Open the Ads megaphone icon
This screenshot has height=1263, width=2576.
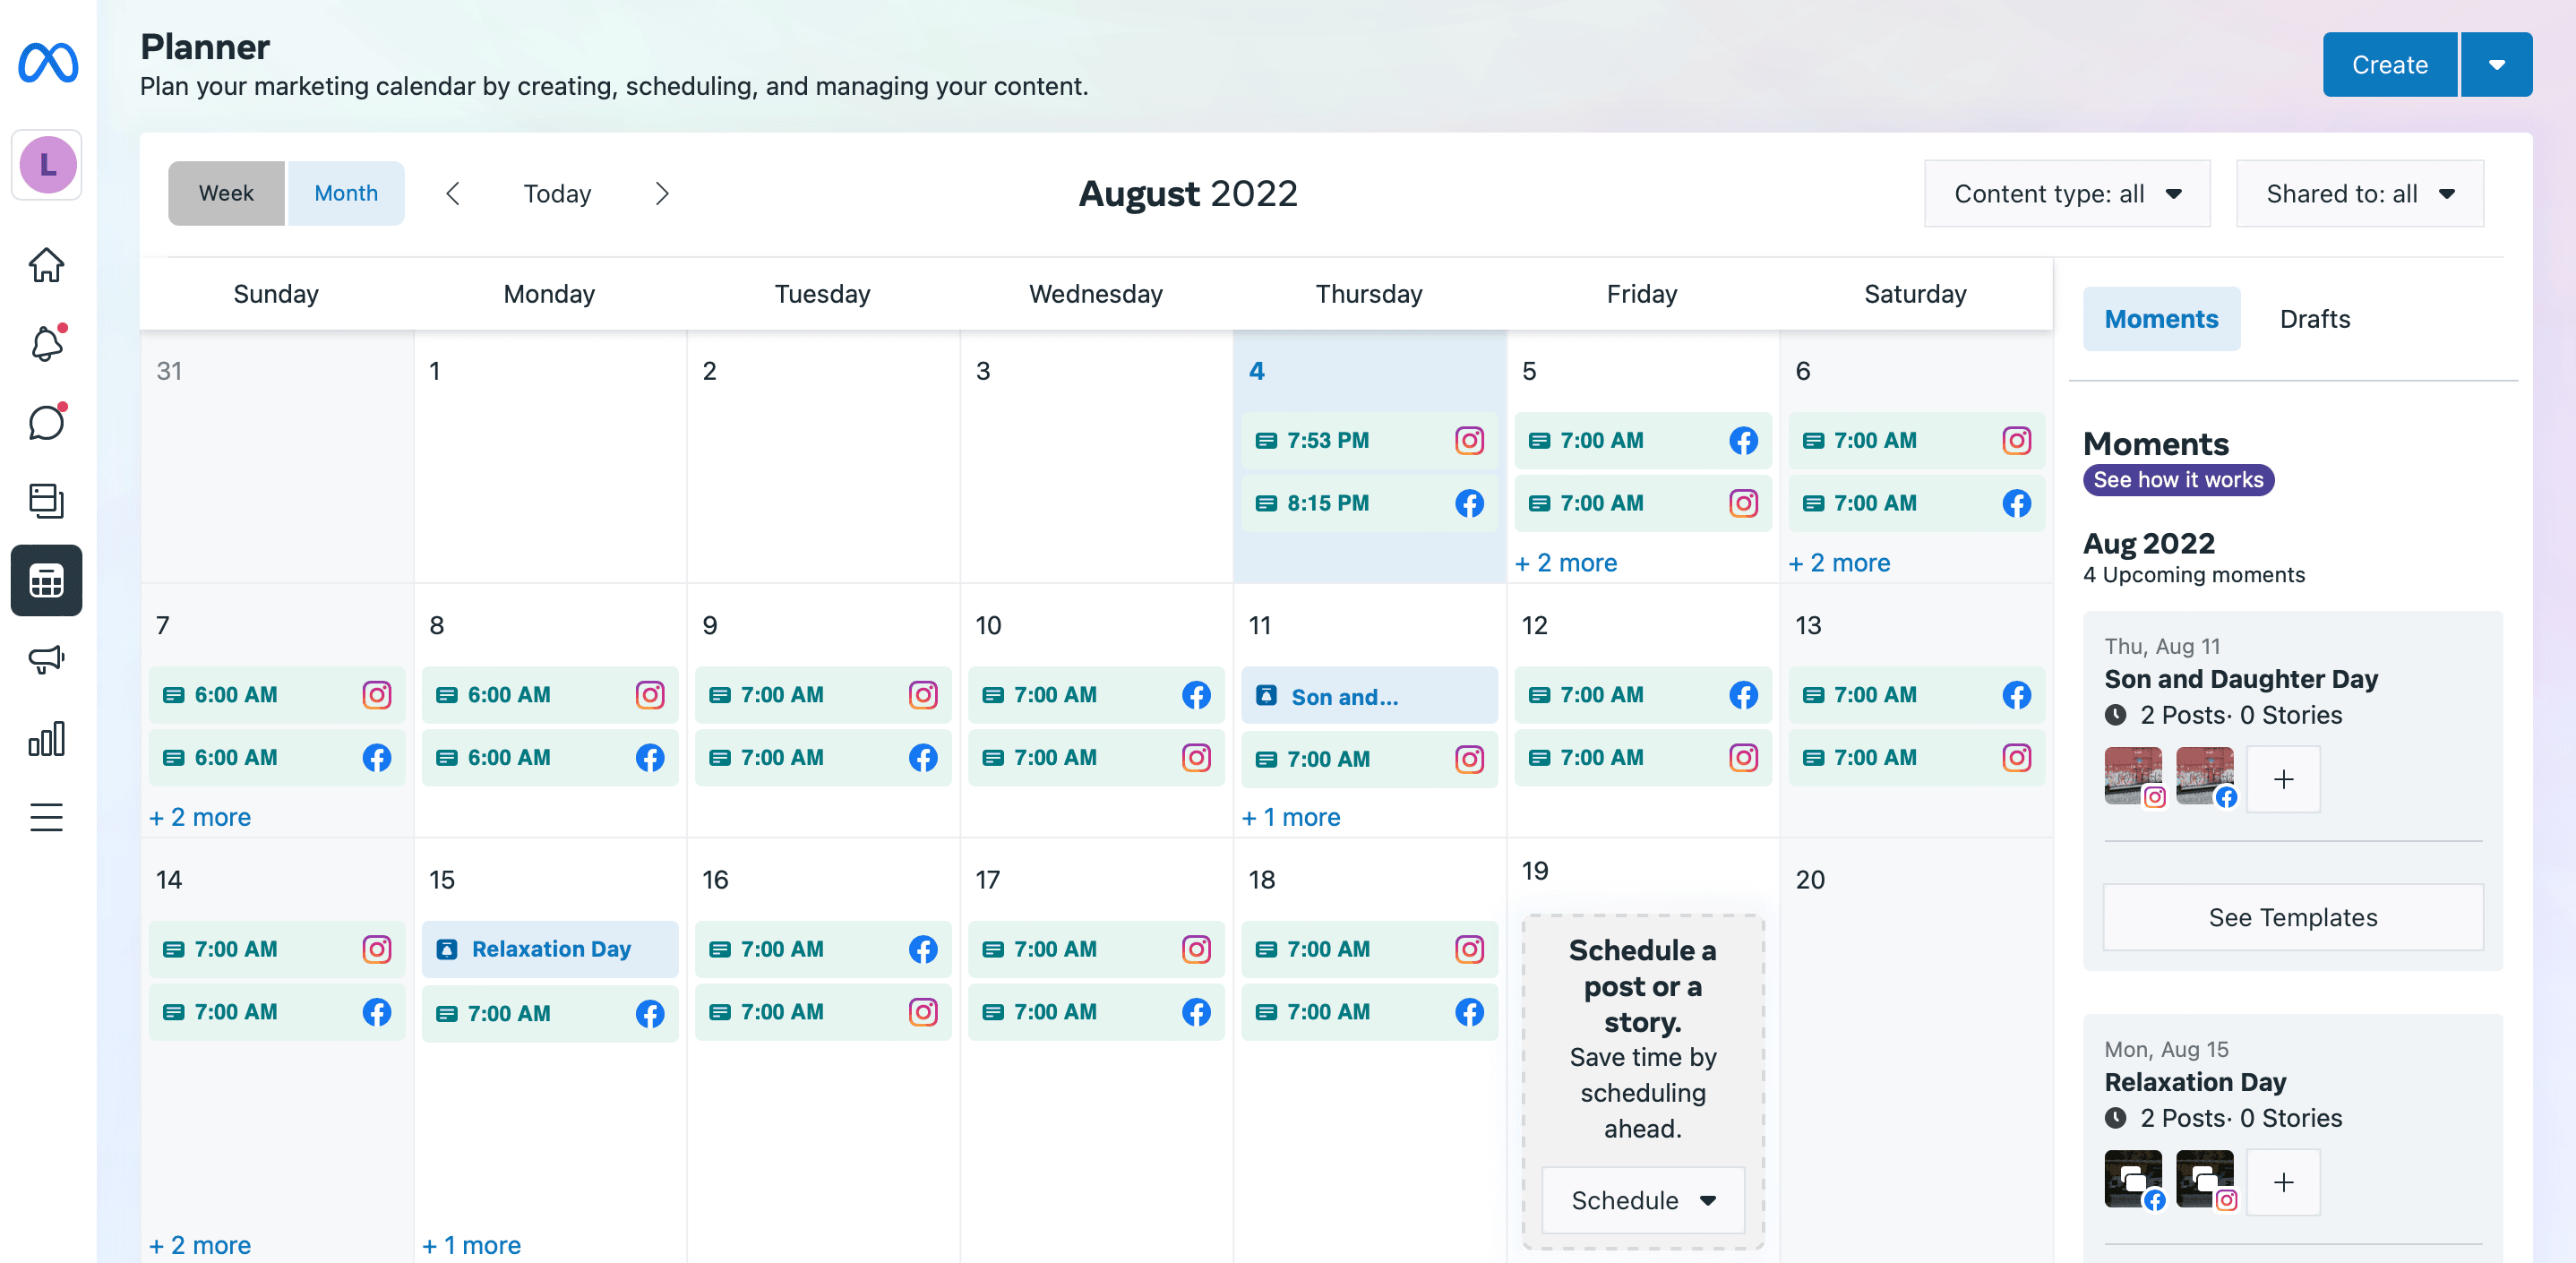point(46,659)
